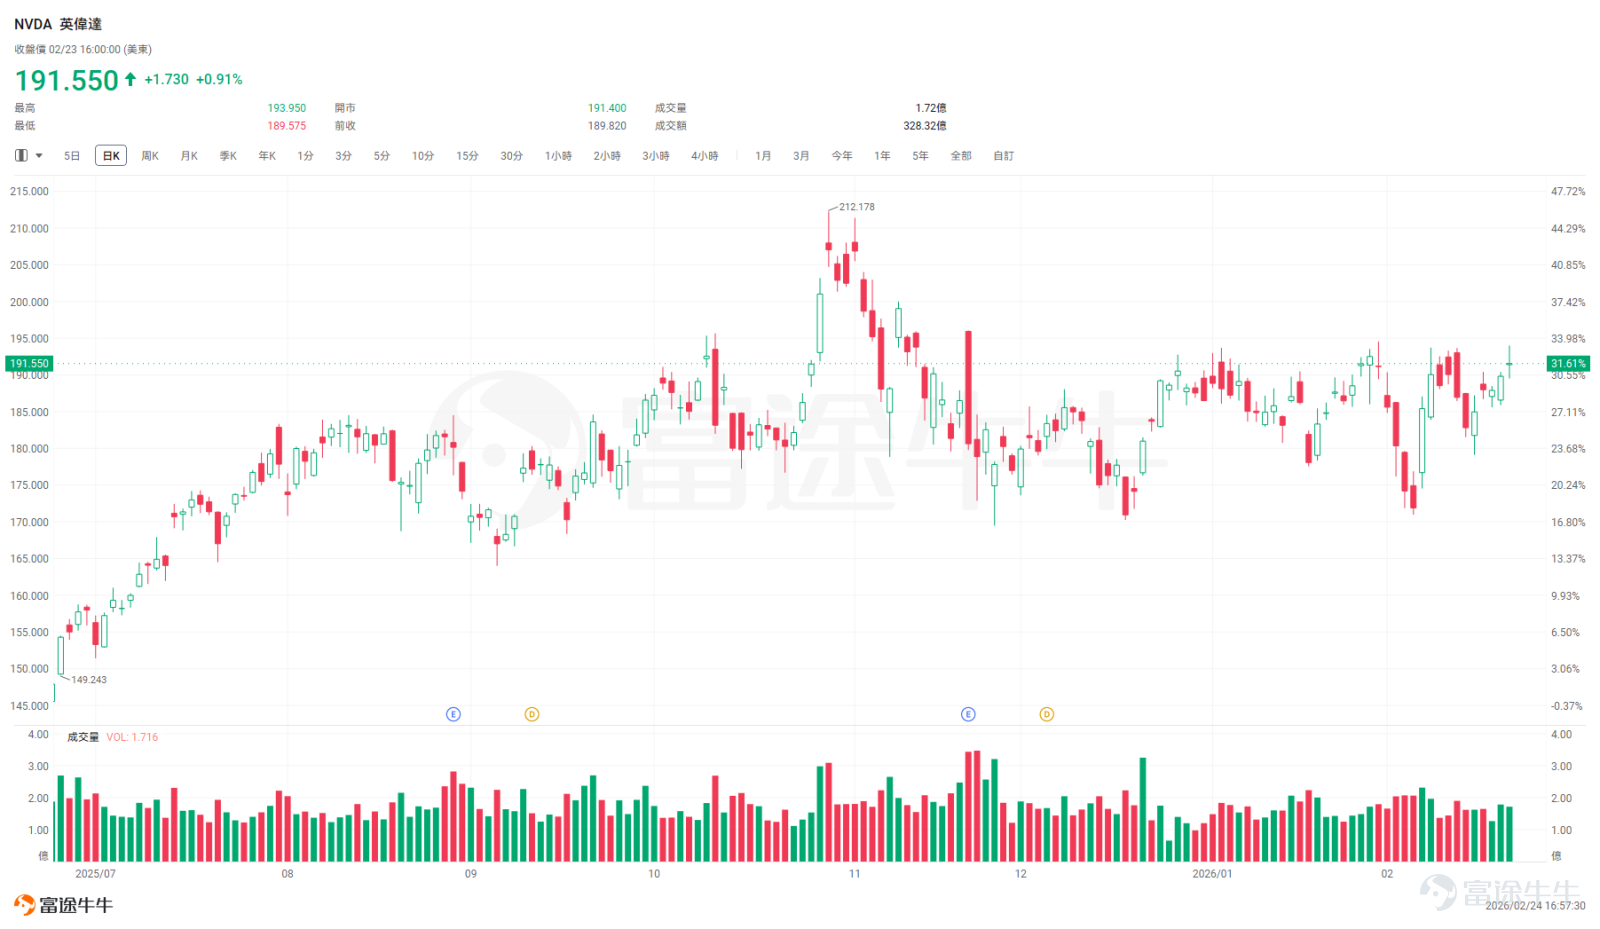Select the 周K weekly candlestick tab
1600x929 pixels.
pos(150,156)
